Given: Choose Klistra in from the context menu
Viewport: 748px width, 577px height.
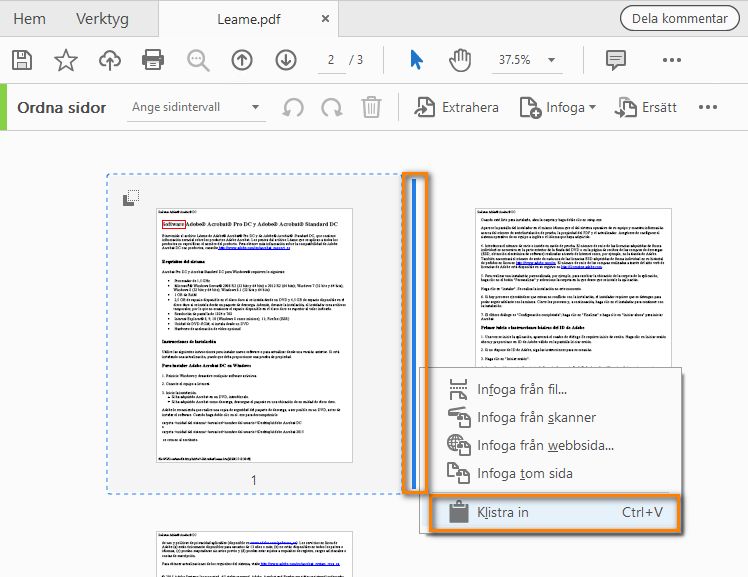Looking at the screenshot, I should (555, 513).
